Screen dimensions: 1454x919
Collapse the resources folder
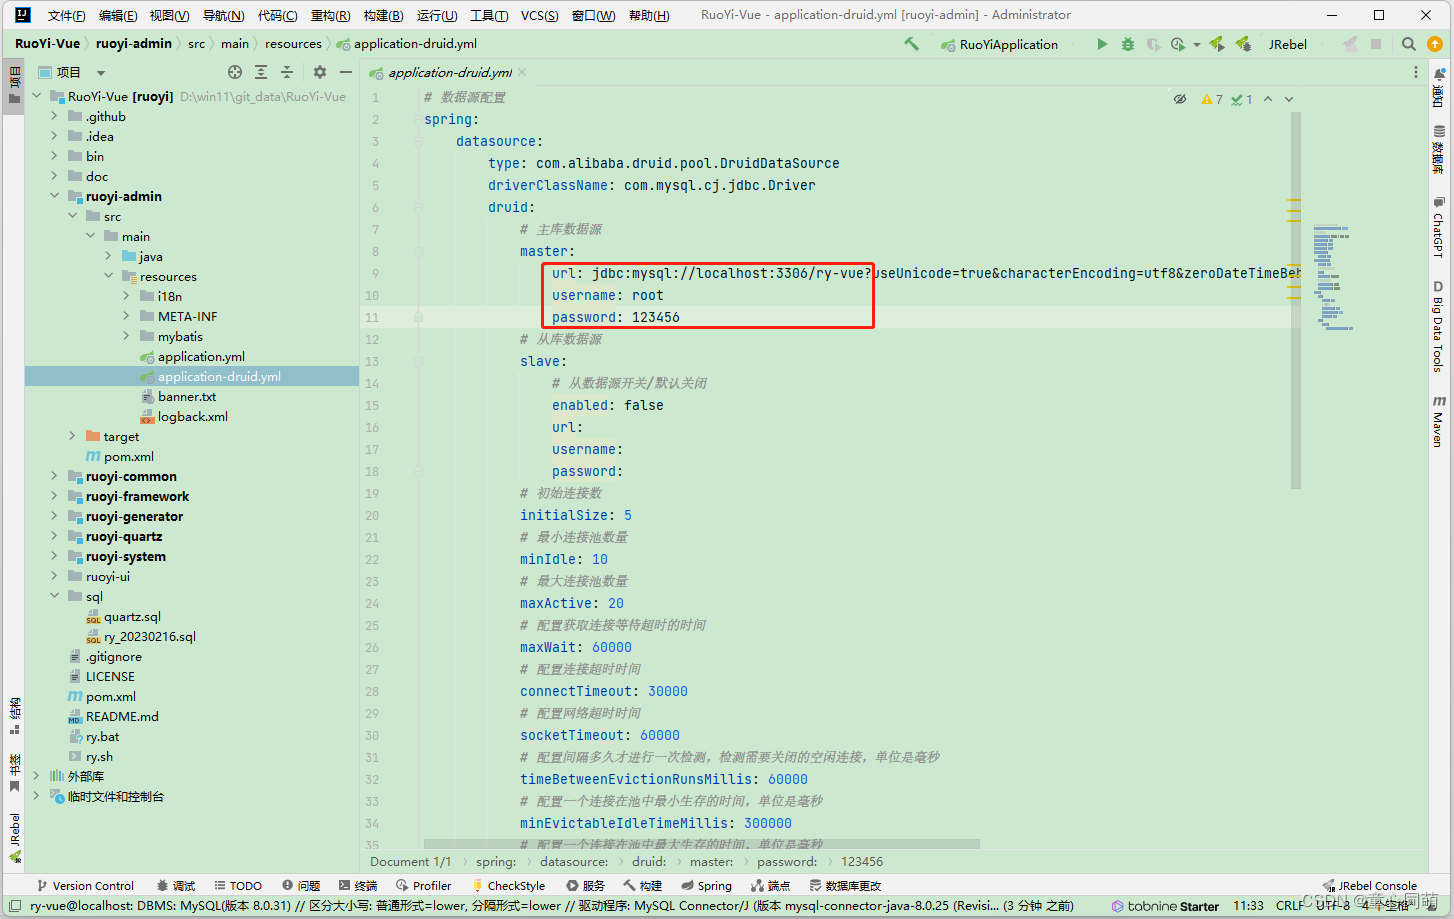109,276
